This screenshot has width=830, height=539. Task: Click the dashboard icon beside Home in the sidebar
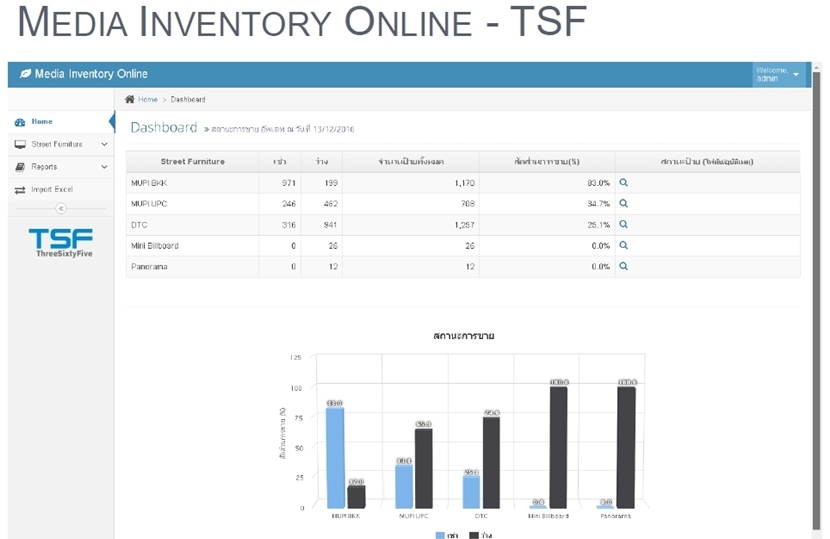pyautogui.click(x=20, y=122)
